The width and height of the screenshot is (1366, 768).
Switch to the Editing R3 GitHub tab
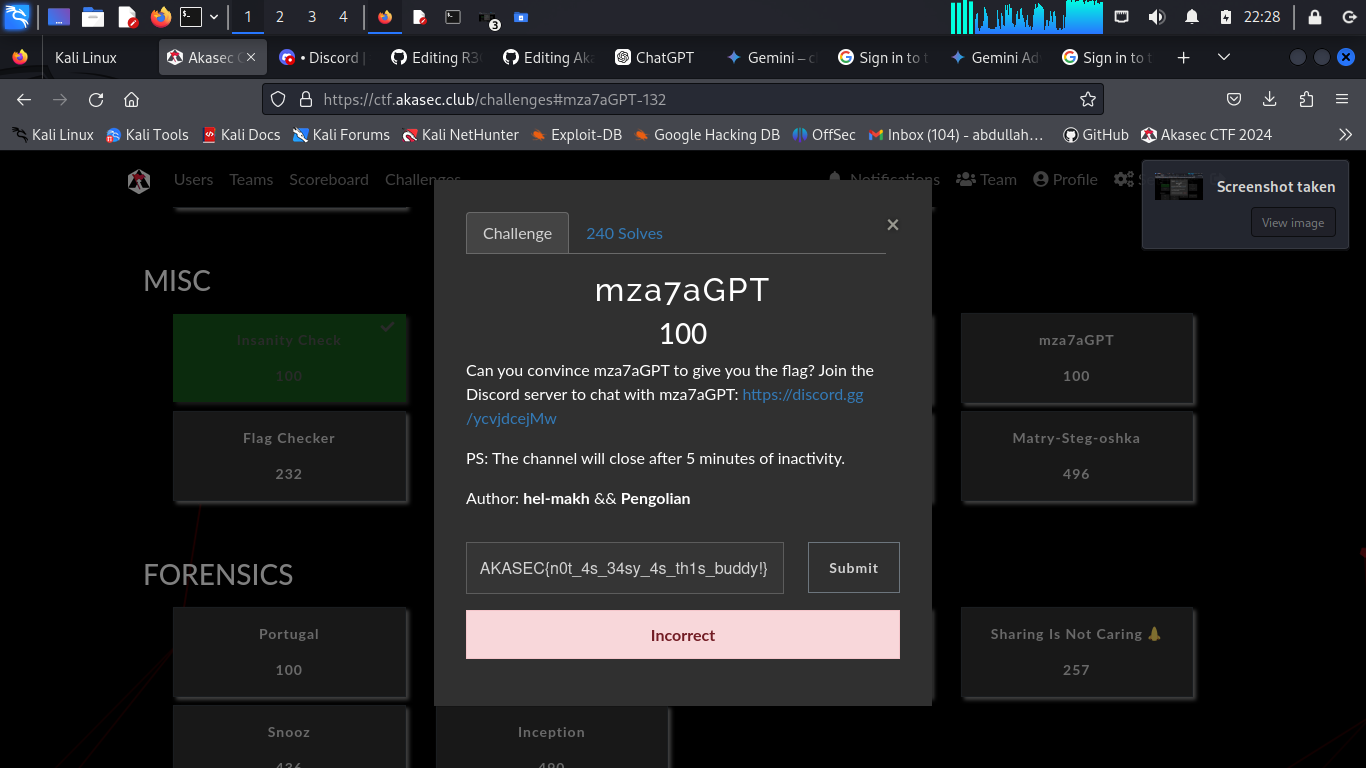435,57
